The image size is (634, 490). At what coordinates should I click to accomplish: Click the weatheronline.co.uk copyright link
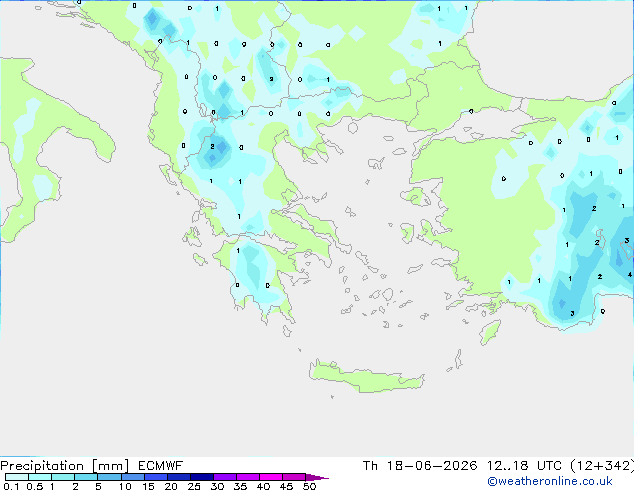point(550,481)
